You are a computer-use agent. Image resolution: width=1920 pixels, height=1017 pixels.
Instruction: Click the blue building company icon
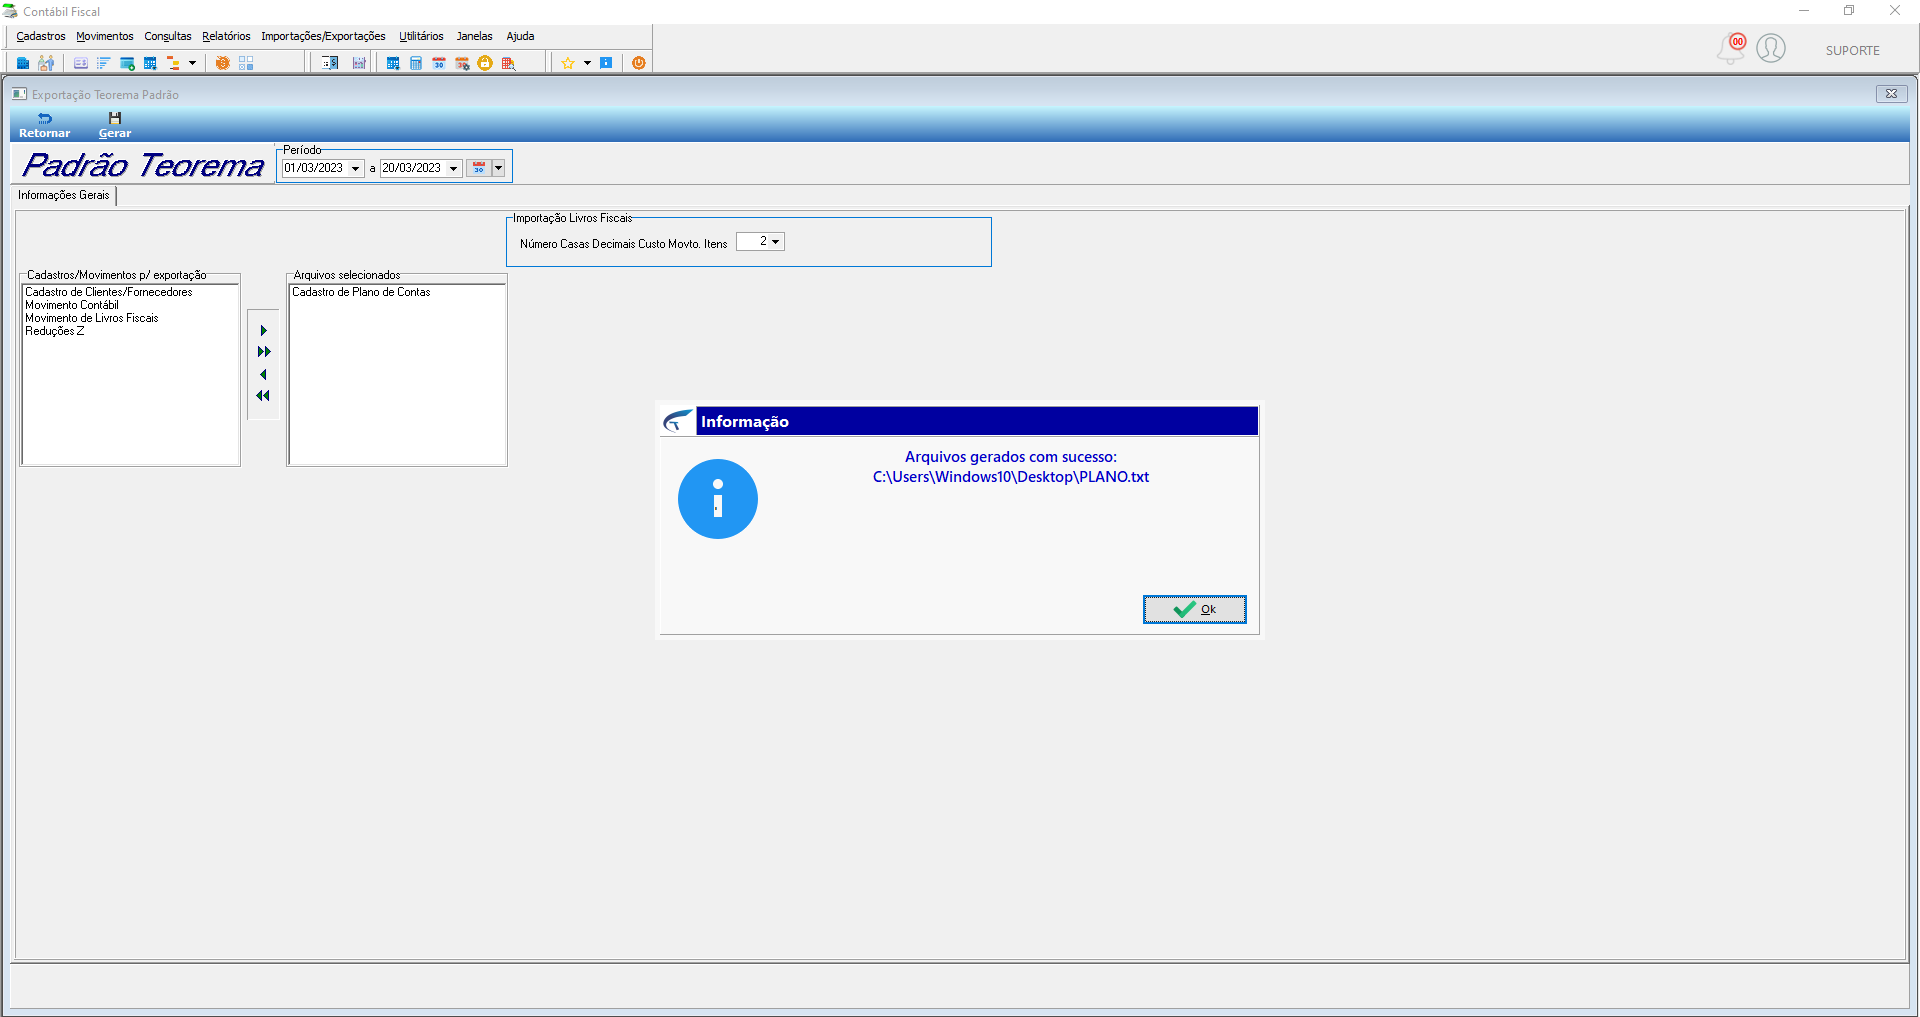click(x=23, y=63)
